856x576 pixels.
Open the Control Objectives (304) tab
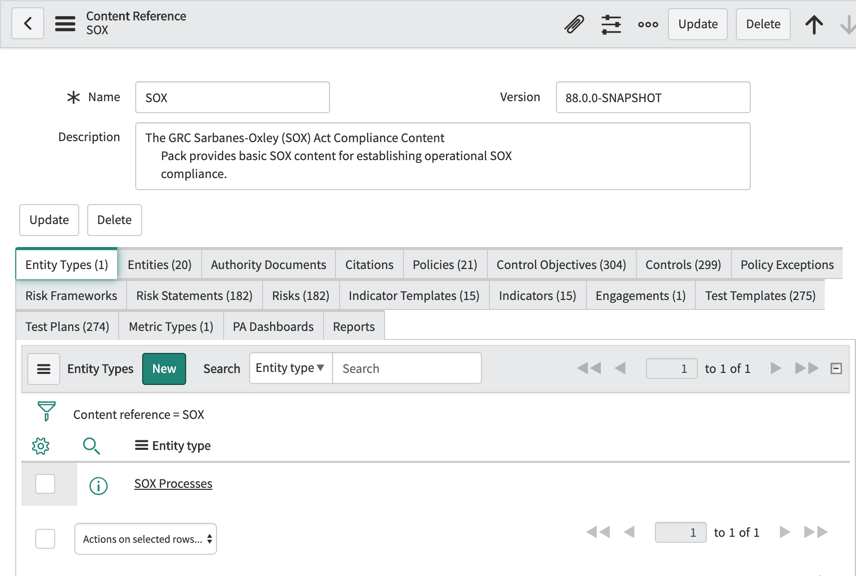pyautogui.click(x=561, y=265)
